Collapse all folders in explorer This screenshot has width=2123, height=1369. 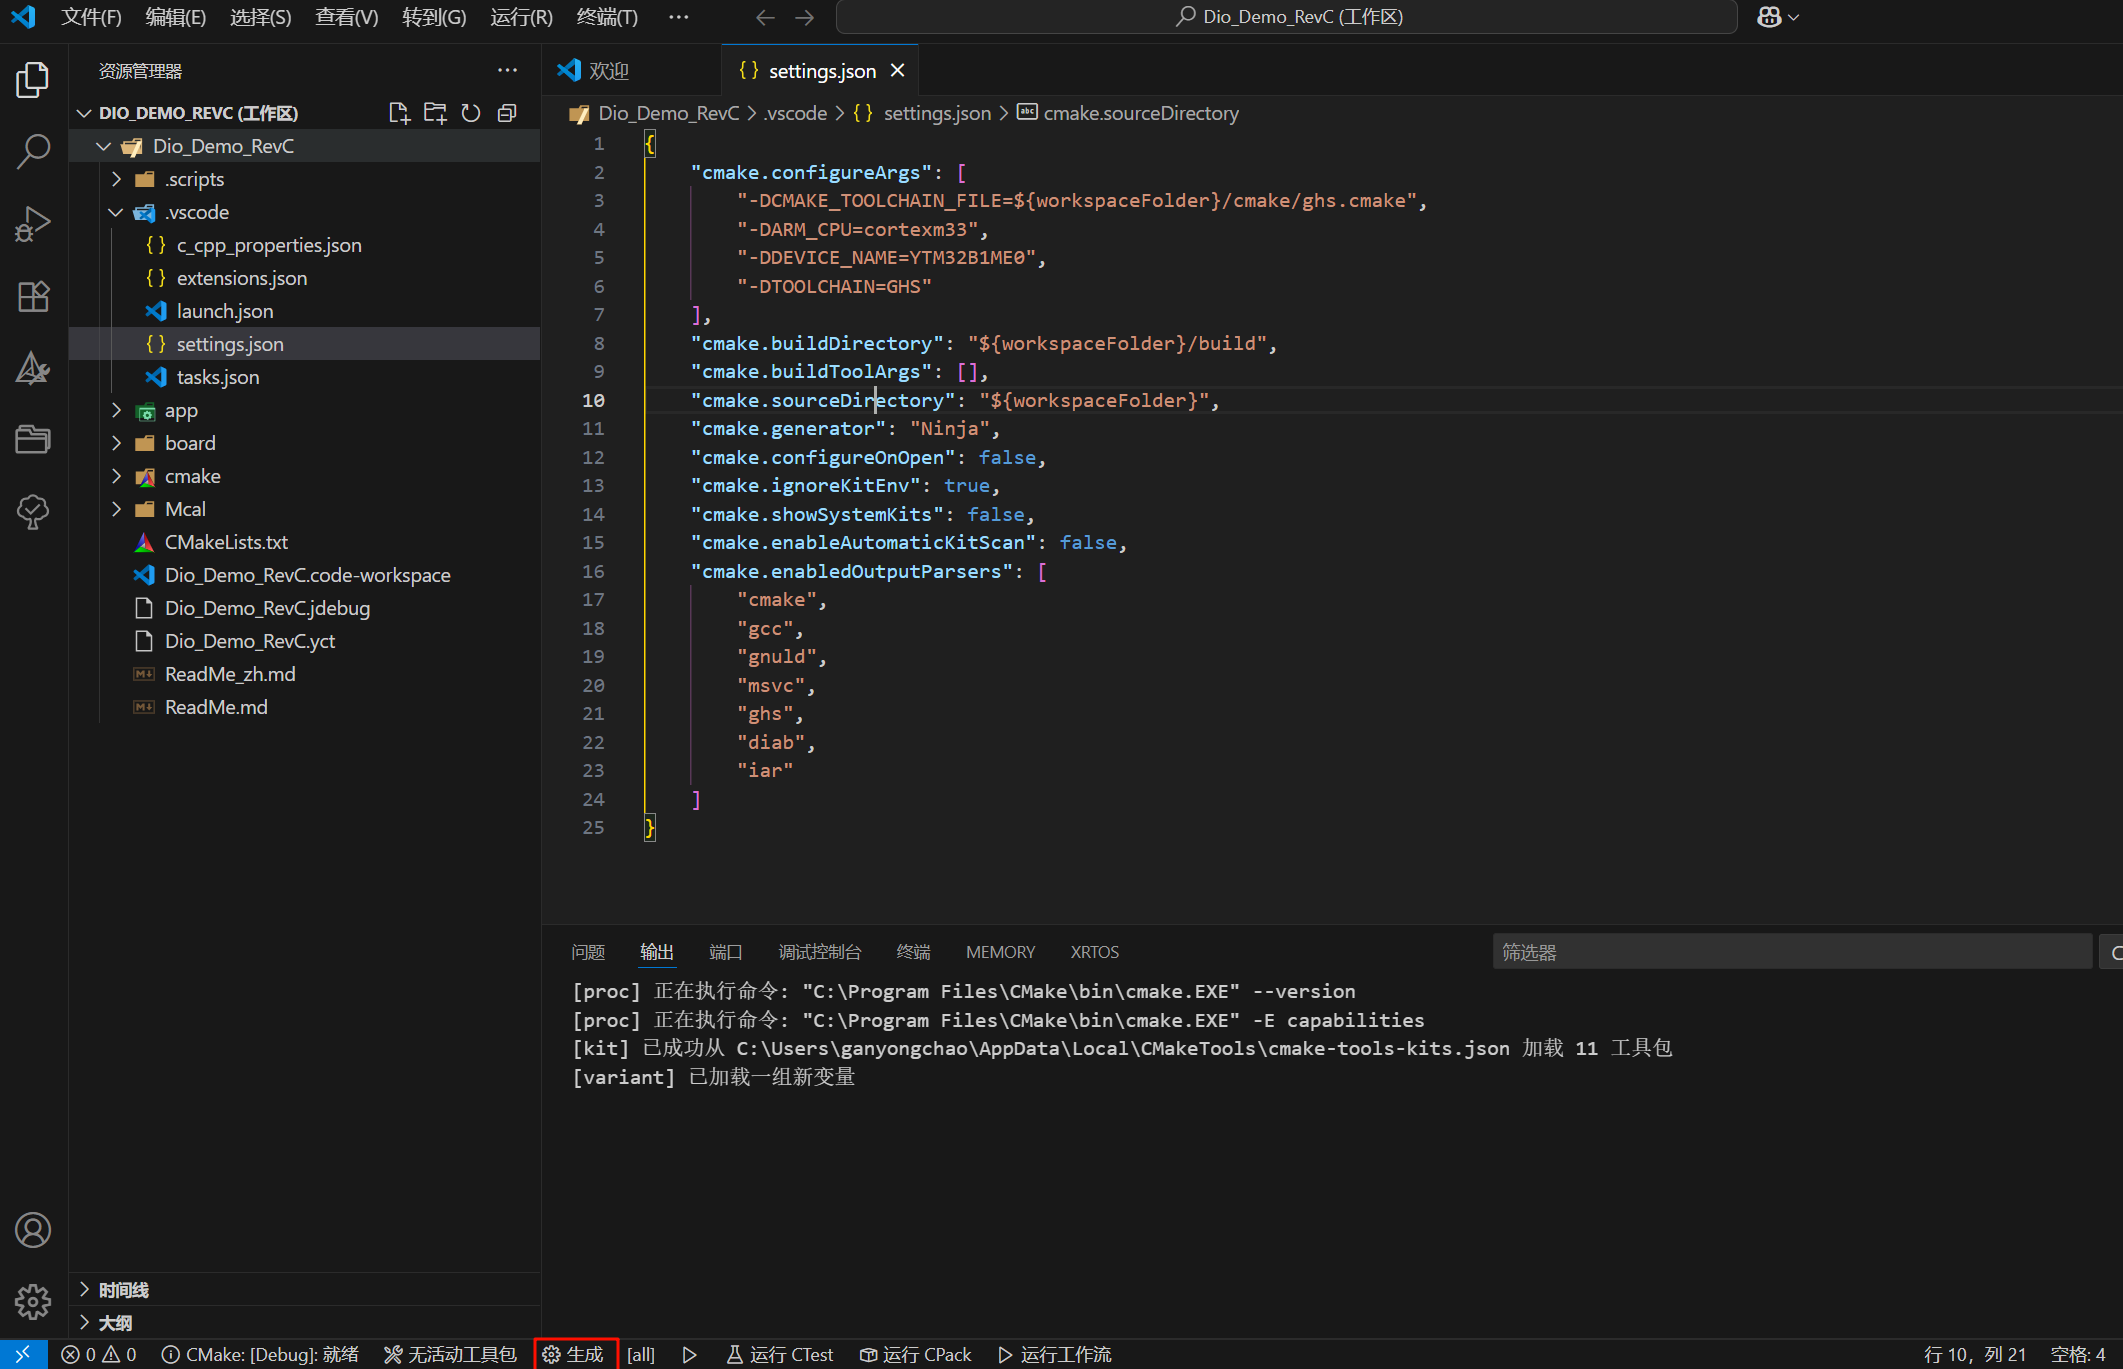point(507,113)
